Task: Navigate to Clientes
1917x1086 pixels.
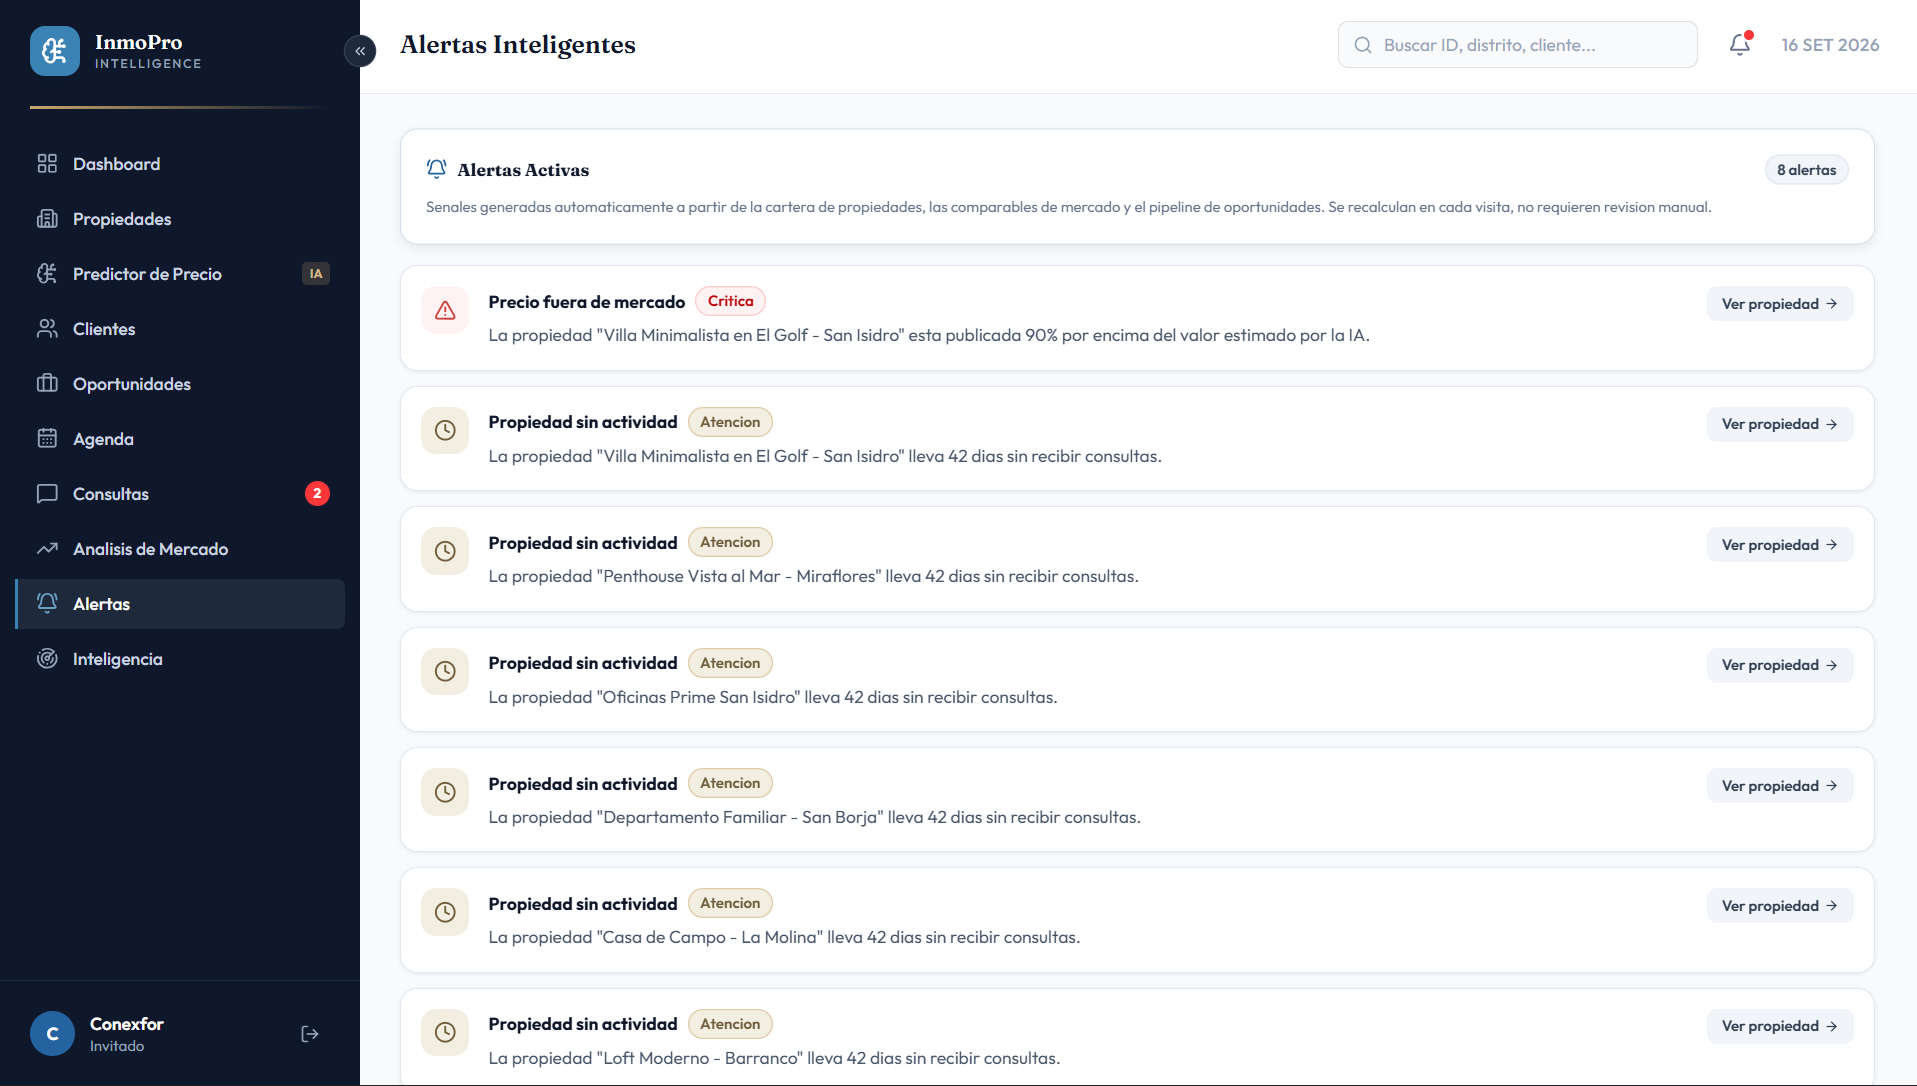Action: point(180,329)
